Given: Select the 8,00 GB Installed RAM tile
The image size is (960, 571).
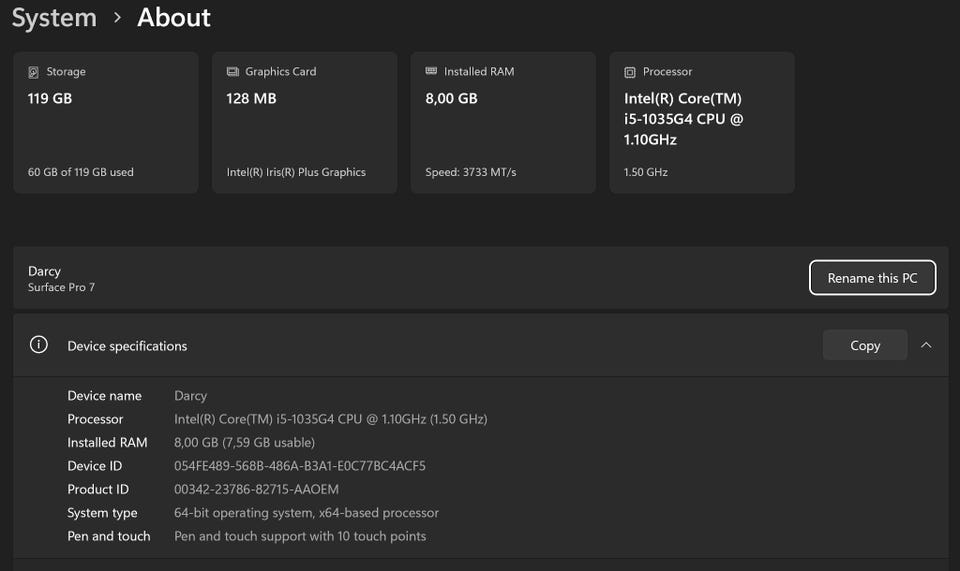Looking at the screenshot, I should (x=502, y=122).
